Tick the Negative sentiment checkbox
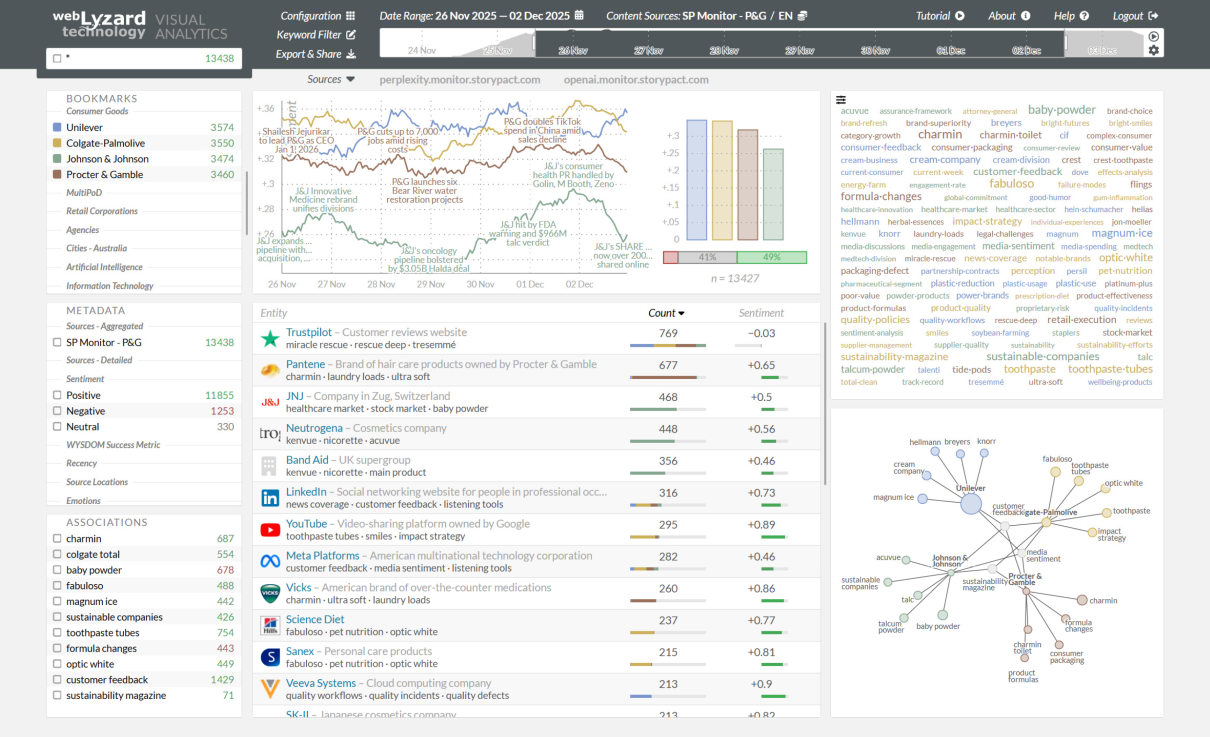 [x=57, y=411]
